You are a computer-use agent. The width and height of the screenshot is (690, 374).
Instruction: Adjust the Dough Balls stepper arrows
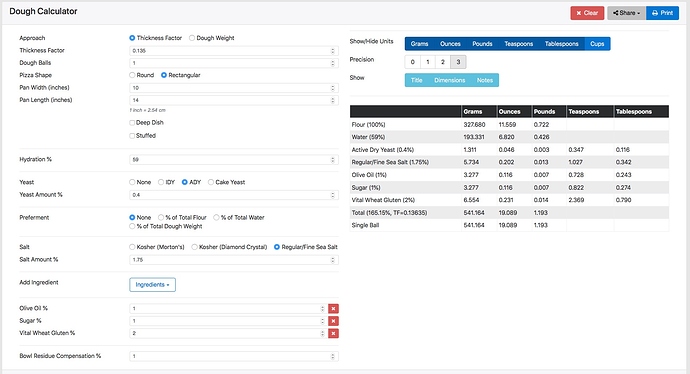pyautogui.click(x=333, y=63)
